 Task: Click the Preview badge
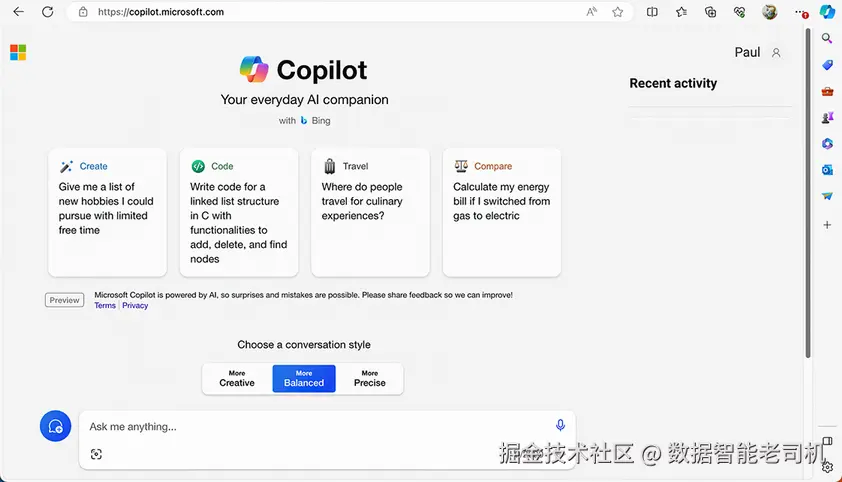point(64,300)
